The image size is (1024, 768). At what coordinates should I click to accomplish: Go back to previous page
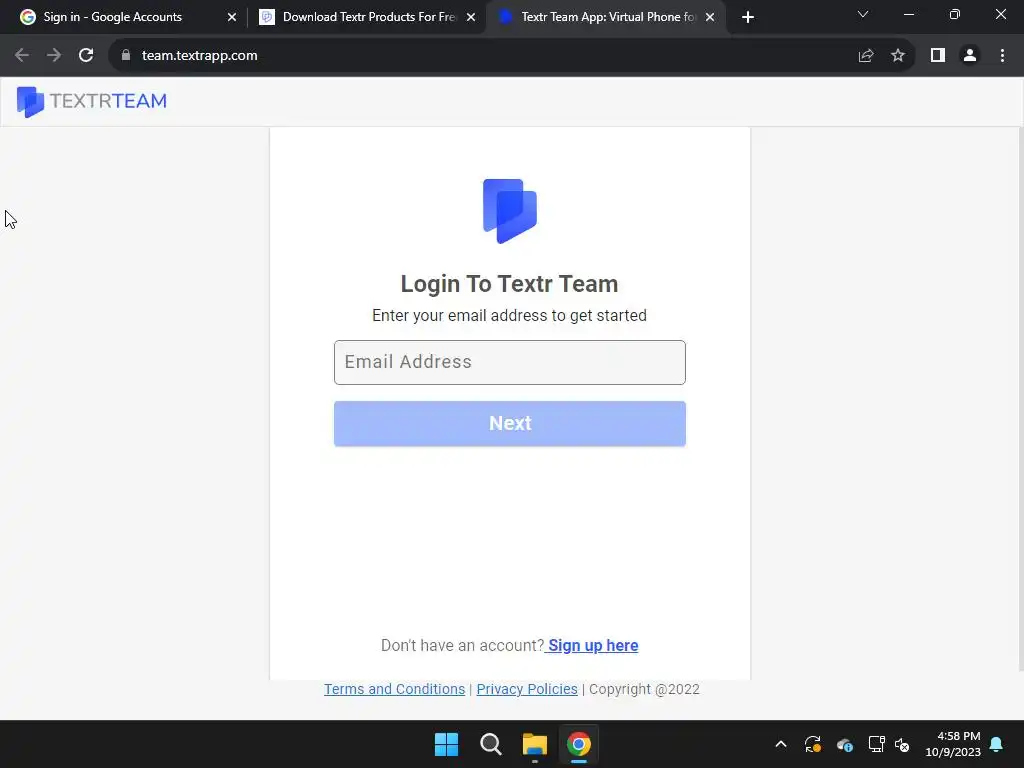[22, 56]
